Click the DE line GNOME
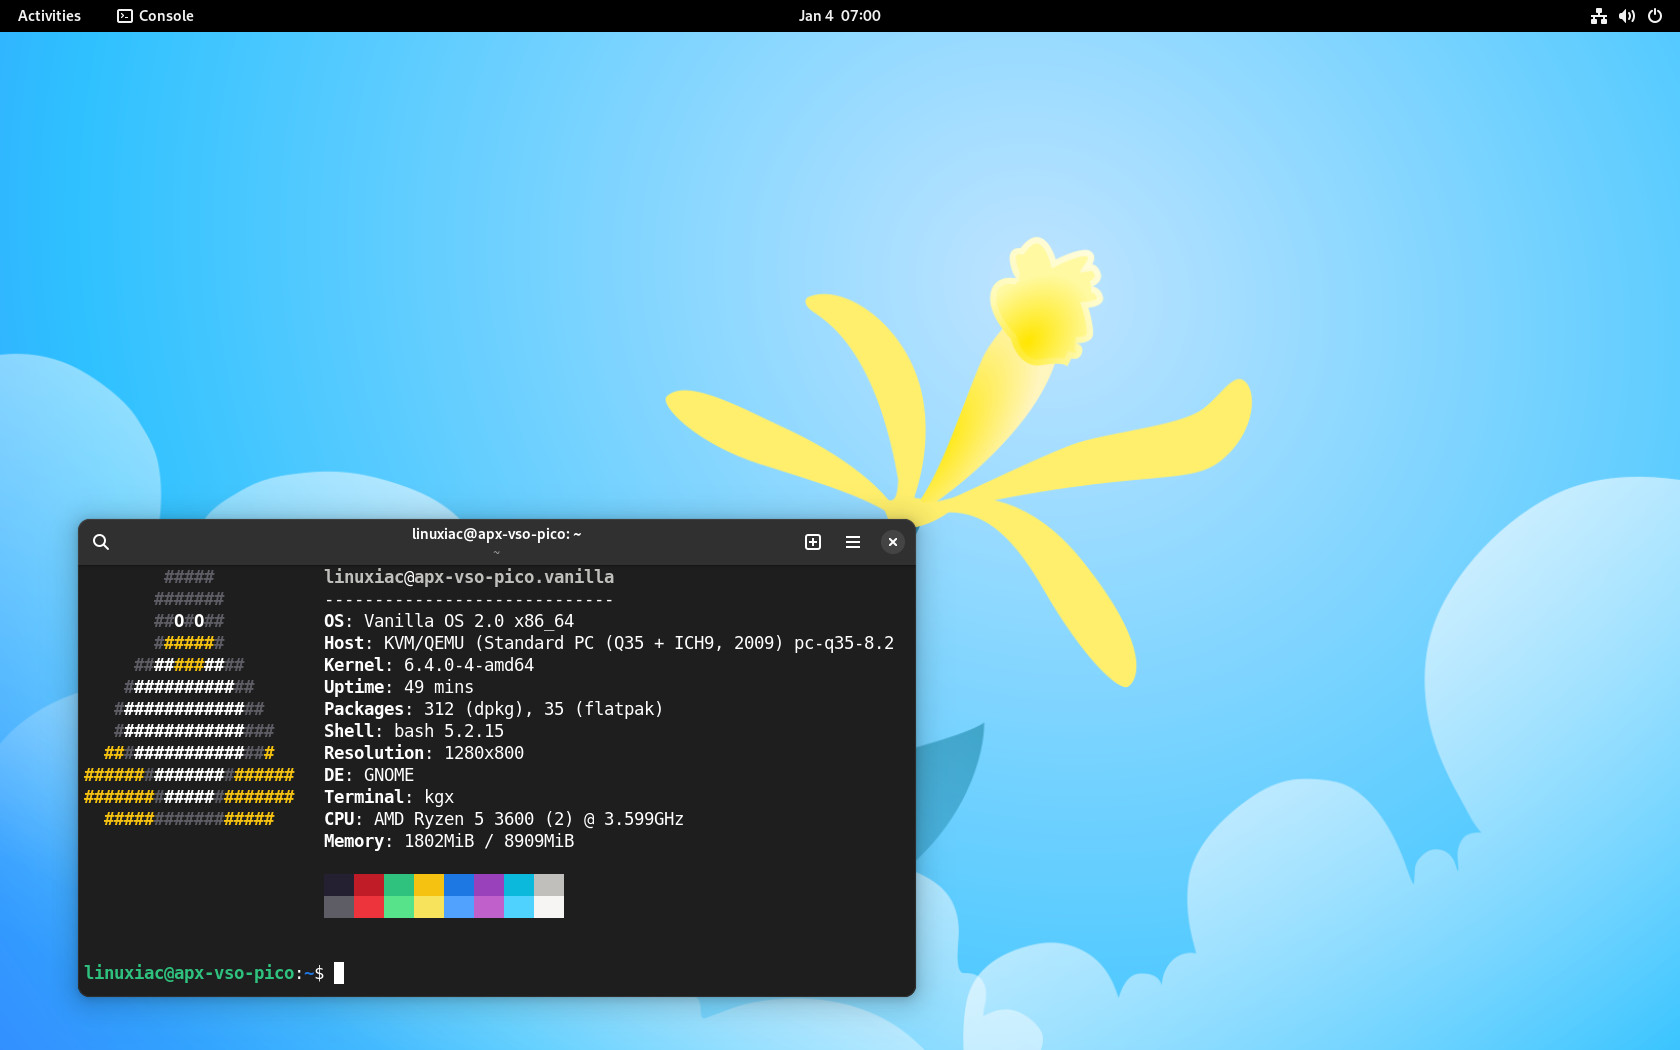The image size is (1680, 1050). pyautogui.click(x=369, y=775)
